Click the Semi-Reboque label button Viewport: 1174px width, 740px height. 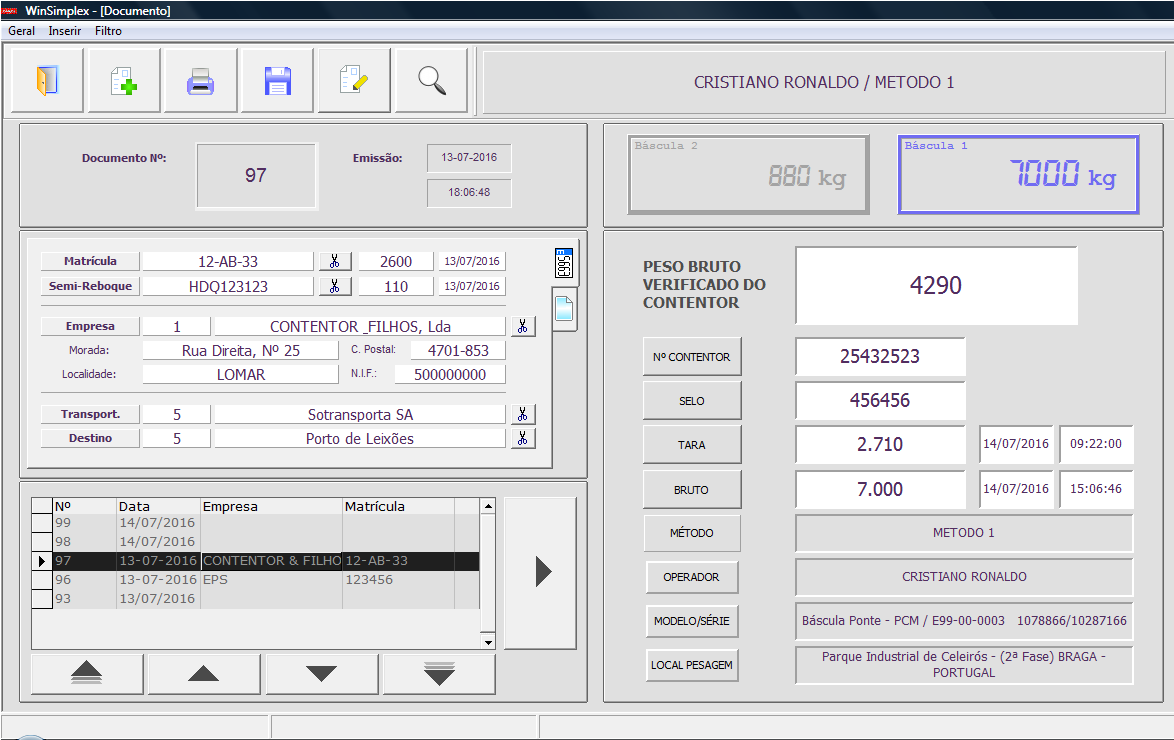[x=90, y=285]
